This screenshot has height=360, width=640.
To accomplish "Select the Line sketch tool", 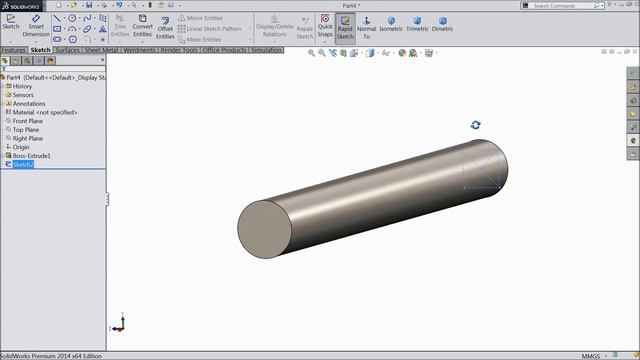I will coord(57,18).
